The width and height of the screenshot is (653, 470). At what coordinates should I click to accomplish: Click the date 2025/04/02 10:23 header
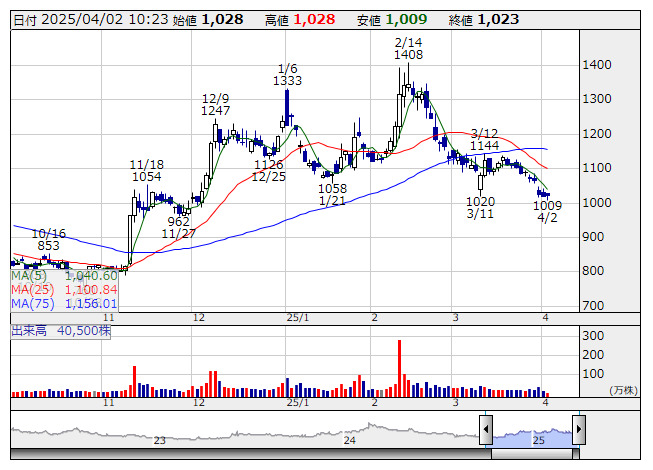91,20
